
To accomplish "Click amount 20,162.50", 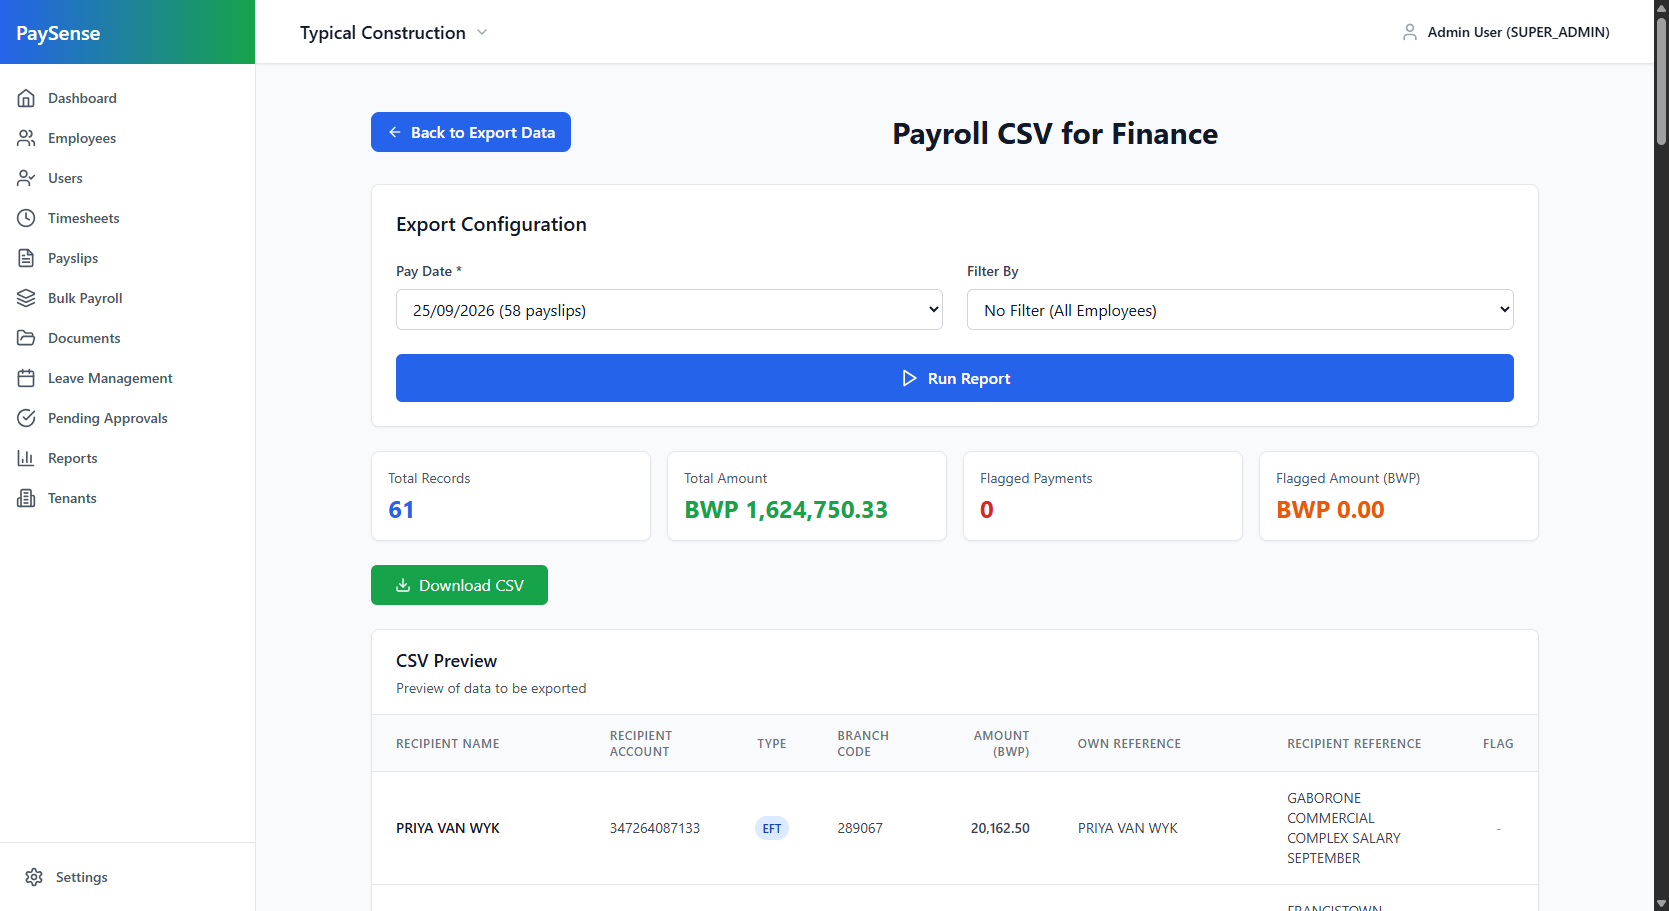I will (1000, 828).
